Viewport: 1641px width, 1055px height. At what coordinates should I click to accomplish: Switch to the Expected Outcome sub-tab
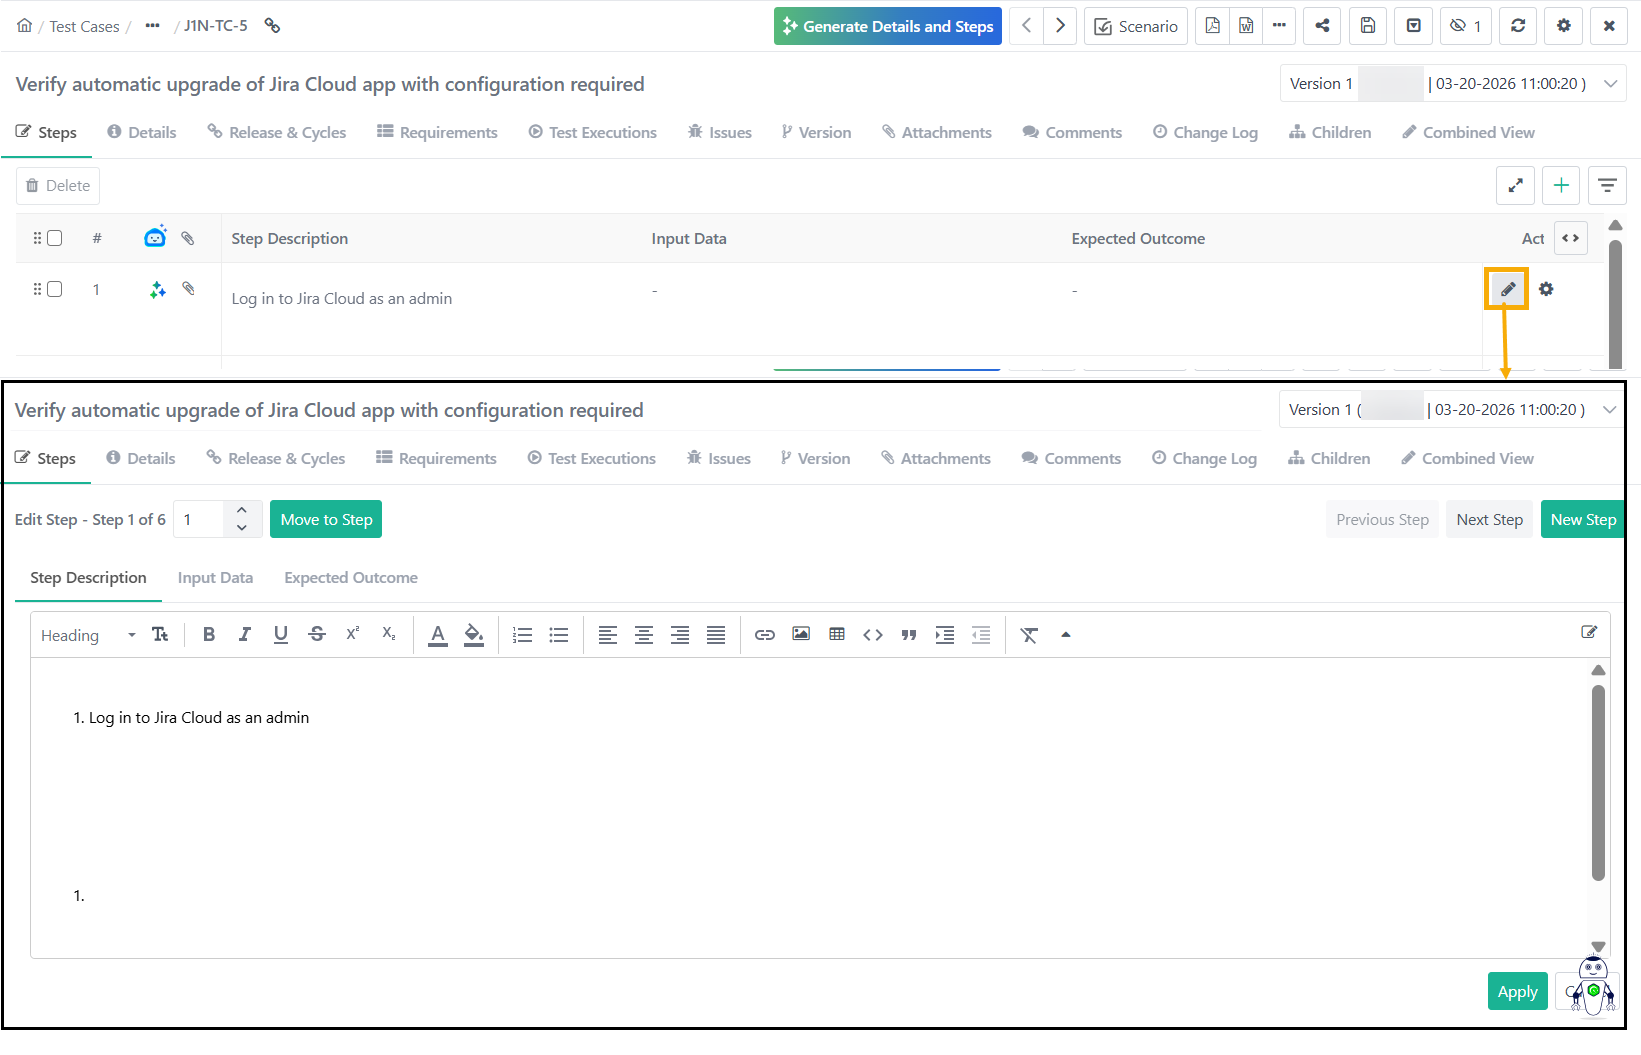(x=351, y=578)
